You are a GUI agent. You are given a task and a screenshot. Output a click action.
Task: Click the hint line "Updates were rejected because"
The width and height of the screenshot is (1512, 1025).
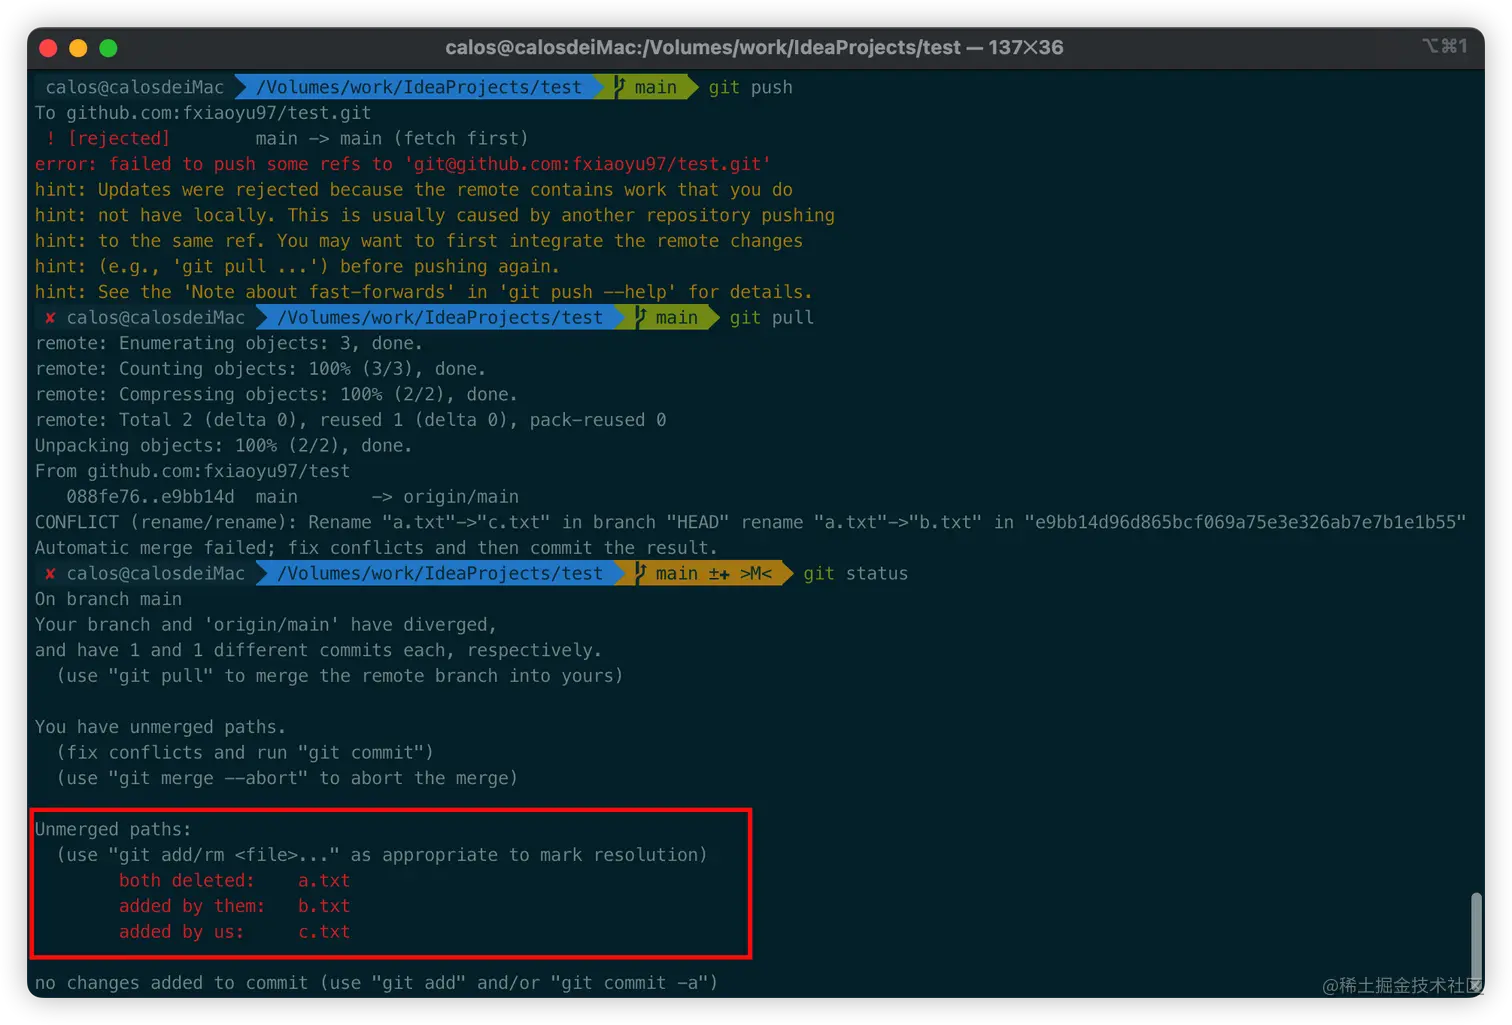pos(414,190)
